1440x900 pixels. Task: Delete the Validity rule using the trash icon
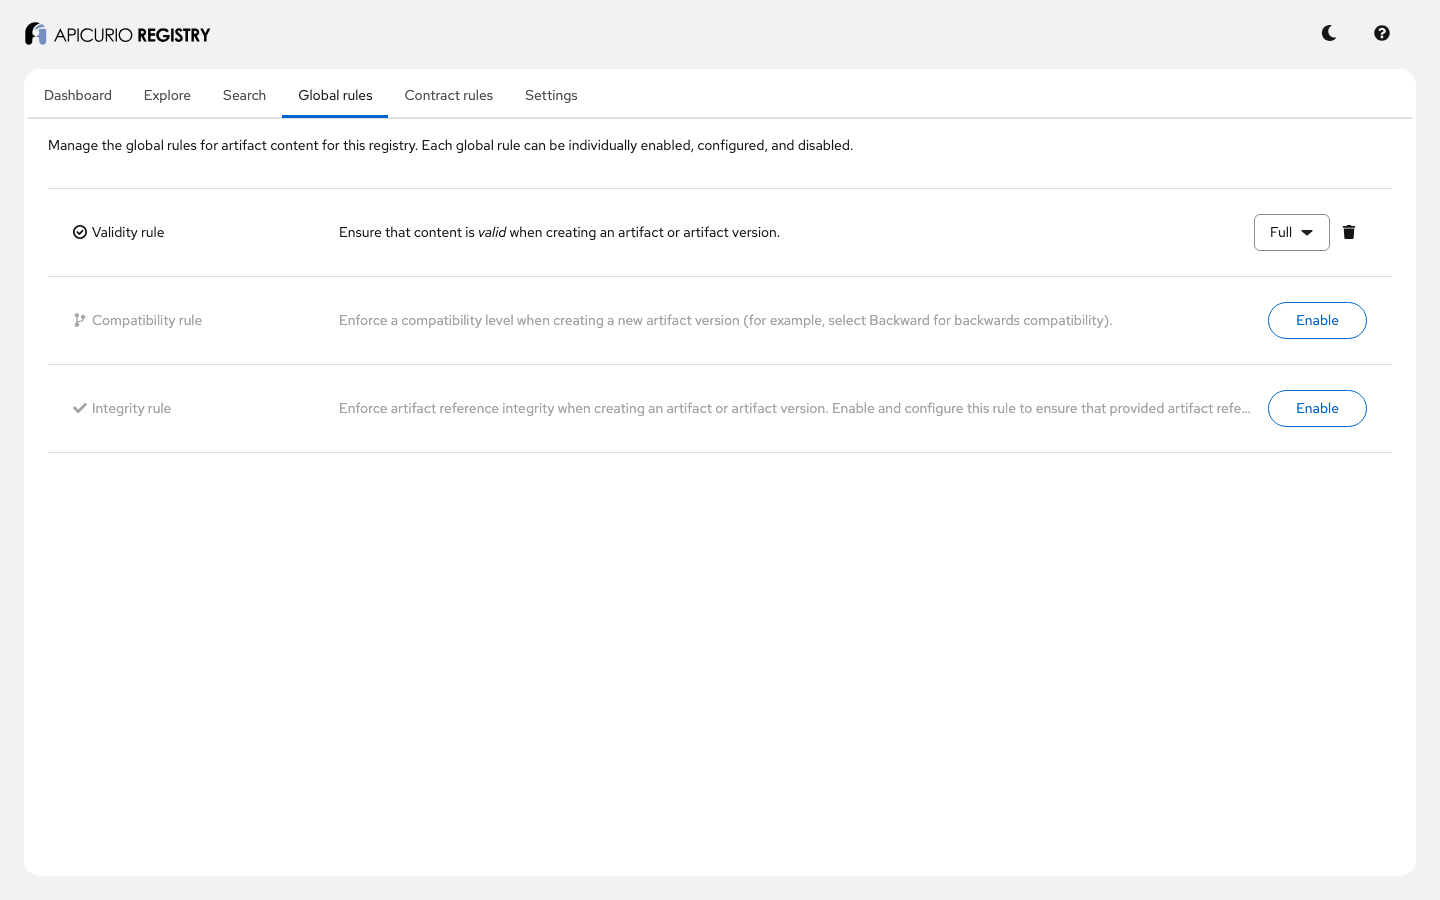[1349, 232]
